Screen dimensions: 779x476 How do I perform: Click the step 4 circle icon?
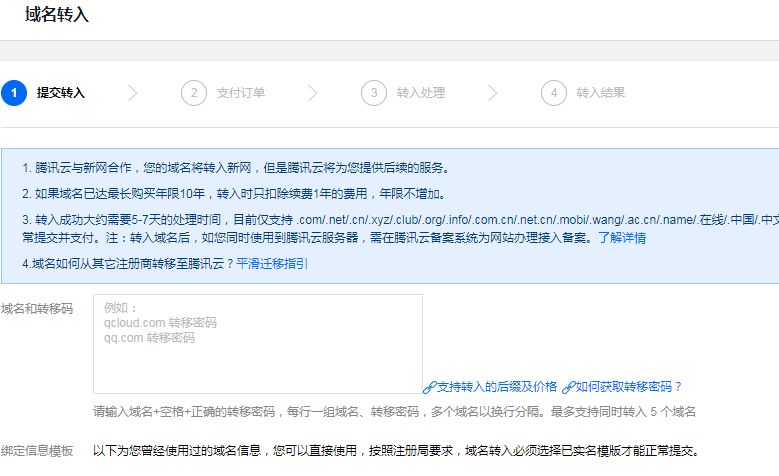tap(554, 93)
